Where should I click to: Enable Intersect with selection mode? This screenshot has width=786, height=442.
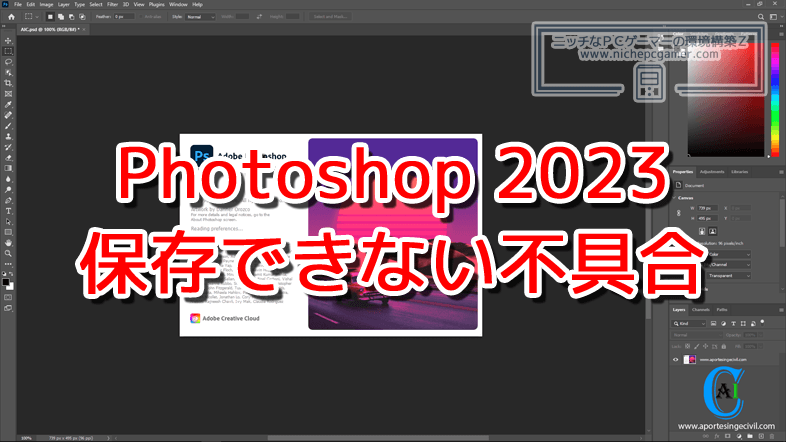[x=83, y=17]
